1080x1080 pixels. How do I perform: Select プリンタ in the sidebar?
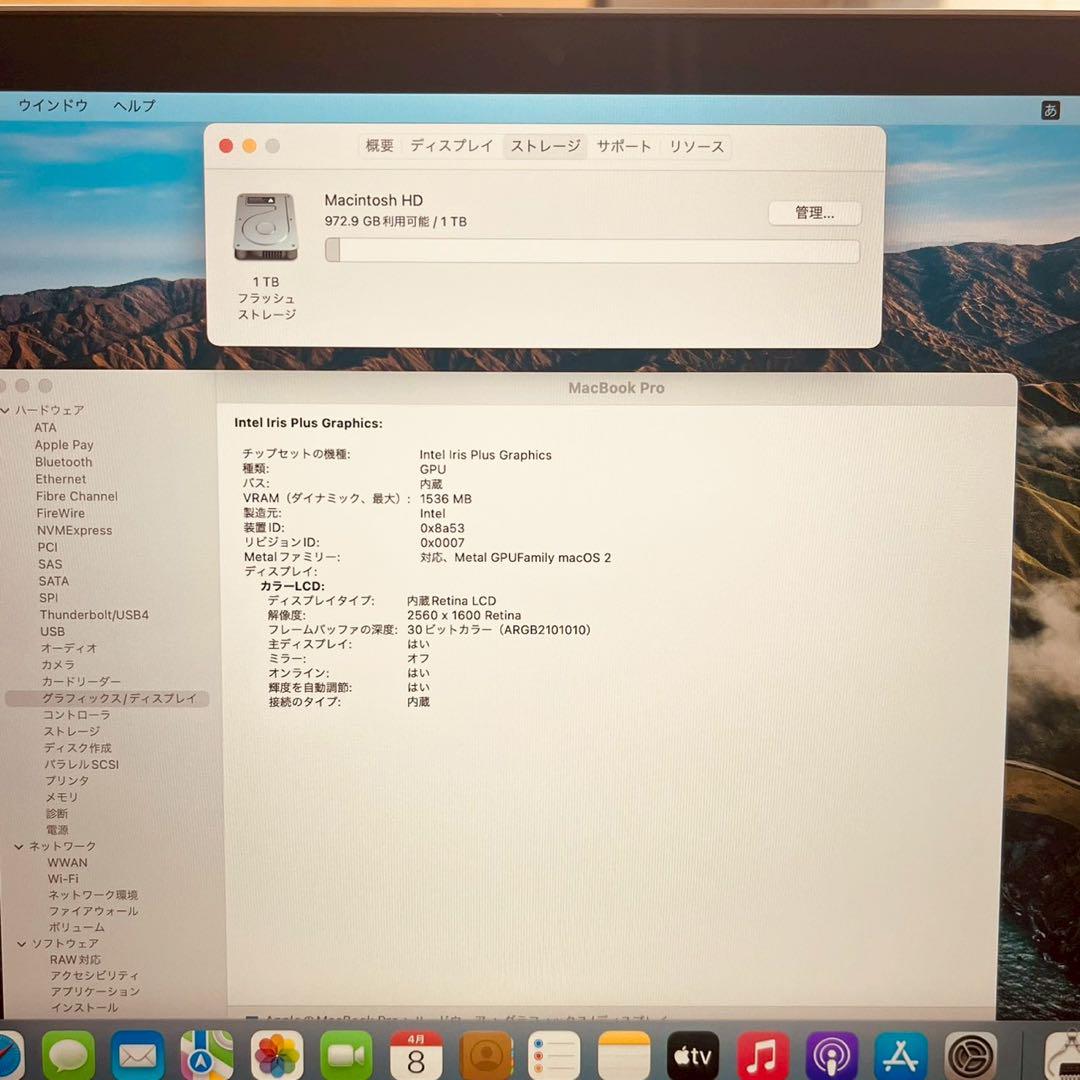point(67,780)
